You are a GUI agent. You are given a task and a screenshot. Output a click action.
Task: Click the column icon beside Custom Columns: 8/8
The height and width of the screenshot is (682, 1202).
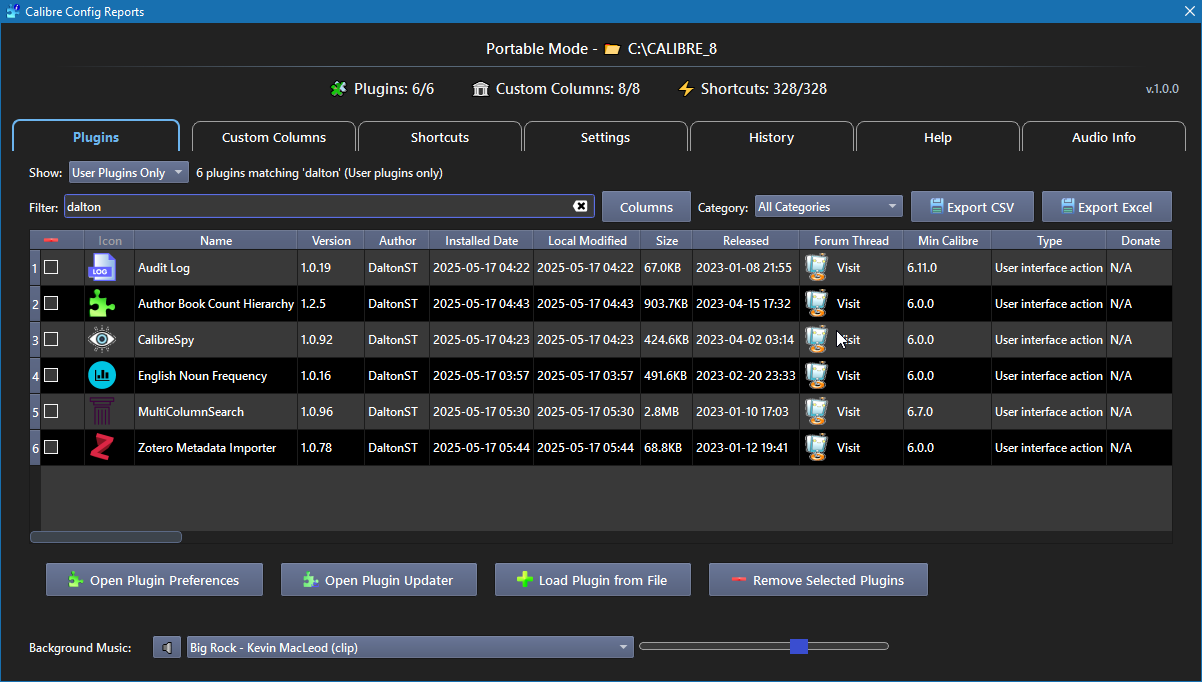pyautogui.click(x=481, y=89)
